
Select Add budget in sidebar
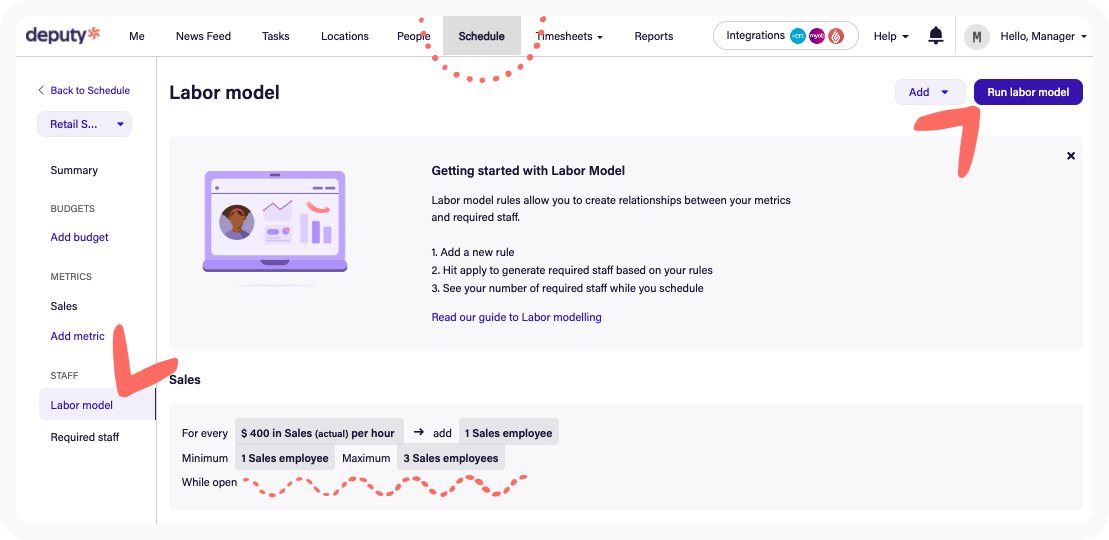pyautogui.click(x=79, y=237)
